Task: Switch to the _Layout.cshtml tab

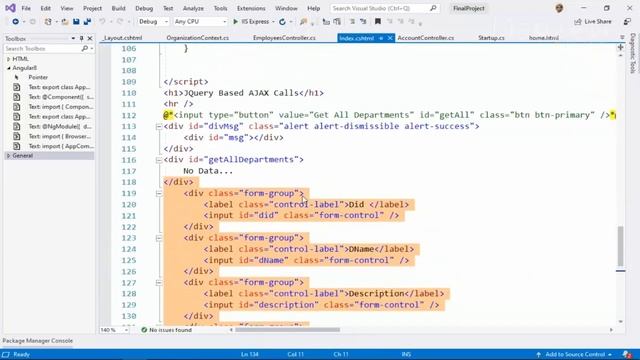Action: (122, 38)
